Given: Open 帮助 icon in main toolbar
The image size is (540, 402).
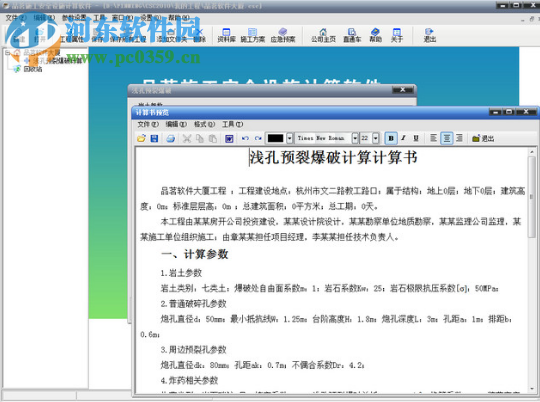Looking at the screenshot, I should [x=375, y=35].
